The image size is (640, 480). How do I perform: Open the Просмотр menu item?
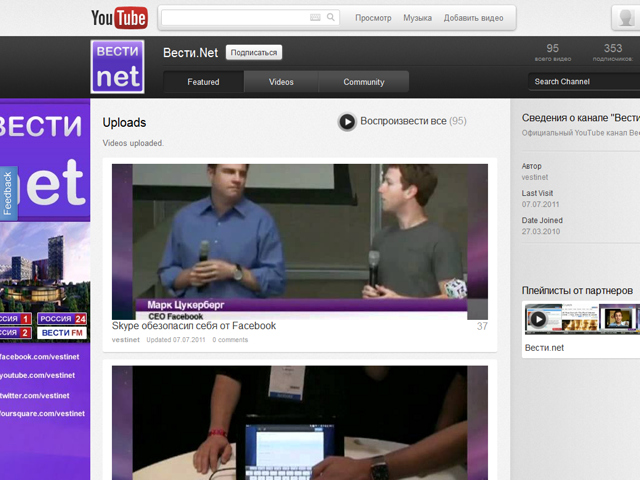[373, 18]
